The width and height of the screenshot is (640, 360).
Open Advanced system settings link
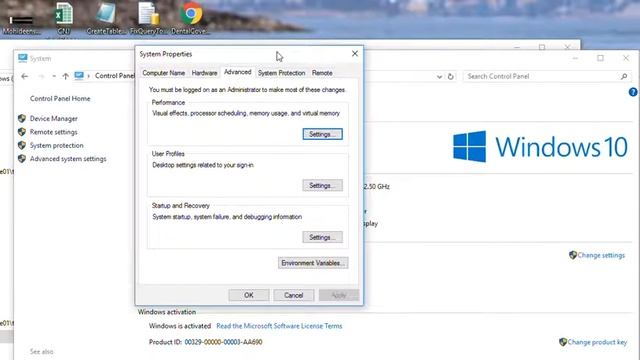coord(68,159)
